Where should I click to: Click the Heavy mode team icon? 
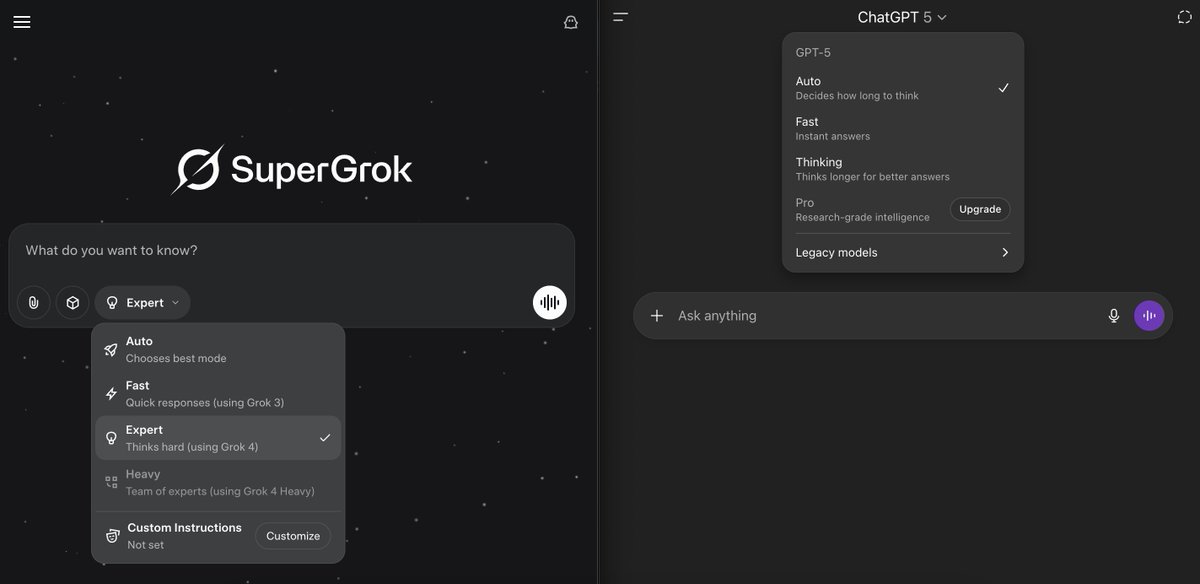click(111, 482)
